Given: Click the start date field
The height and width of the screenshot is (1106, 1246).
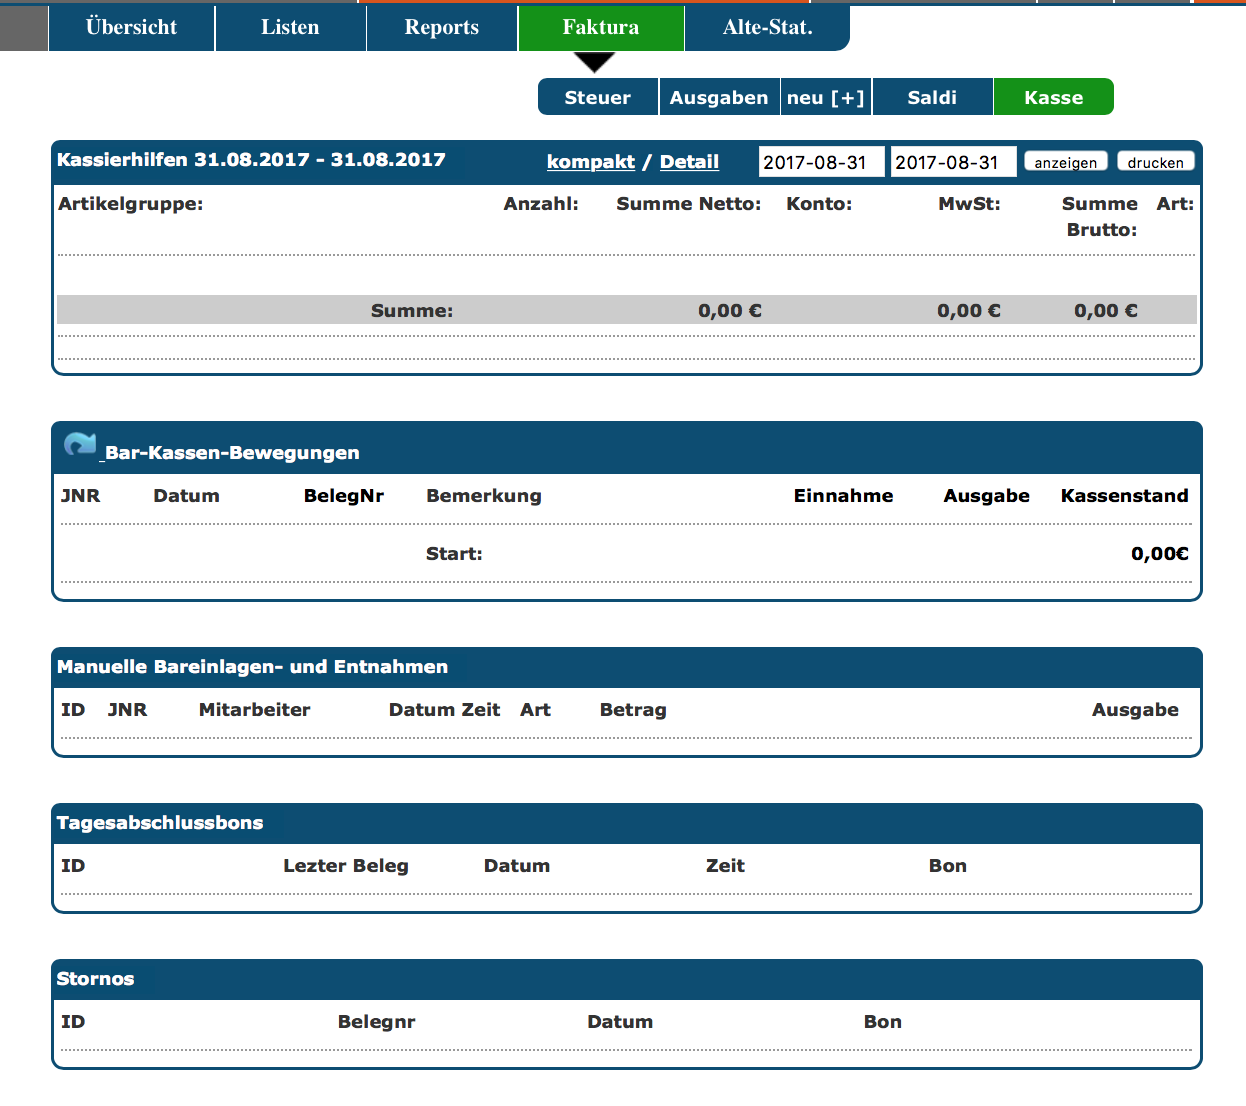Looking at the screenshot, I should click(820, 162).
